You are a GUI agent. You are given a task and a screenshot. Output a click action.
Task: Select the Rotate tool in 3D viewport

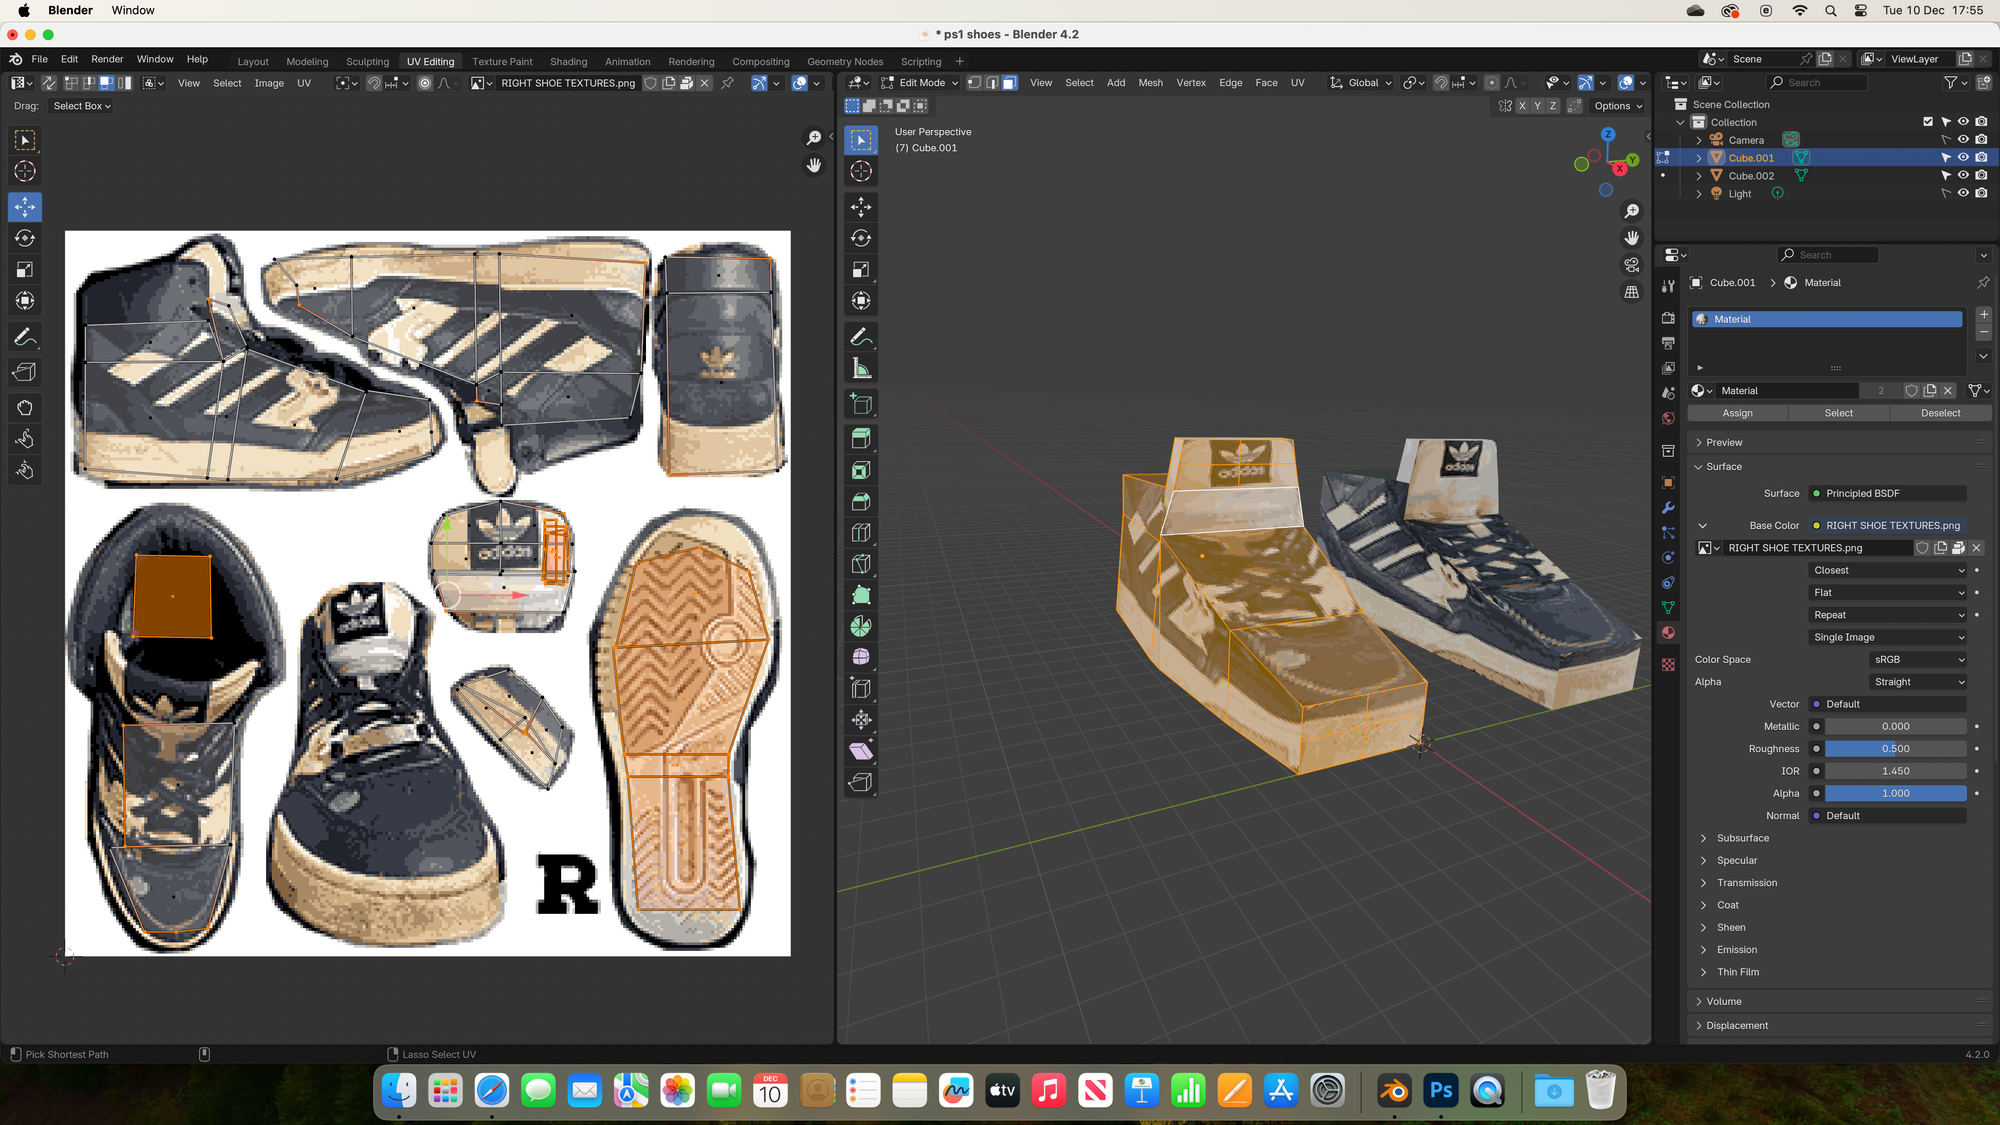[861, 238]
